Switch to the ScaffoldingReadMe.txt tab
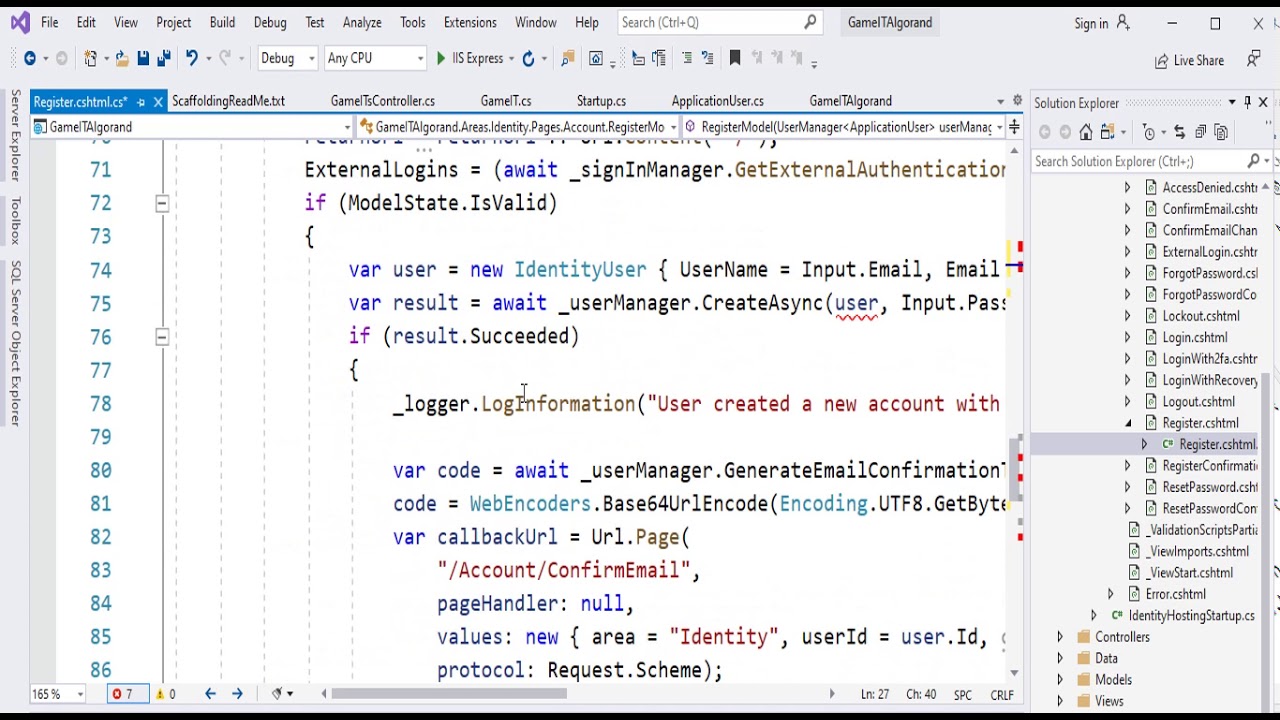 point(228,101)
